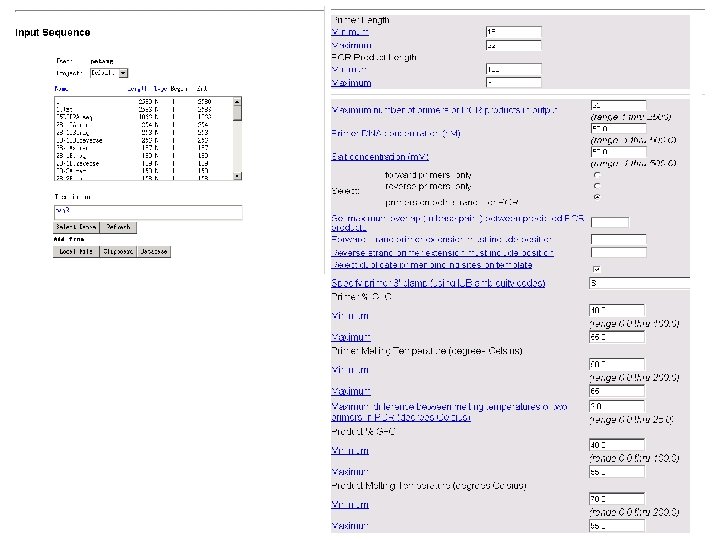Click PCR Product Length Minimum field
The width and height of the screenshot is (720, 540).
pos(513,69)
